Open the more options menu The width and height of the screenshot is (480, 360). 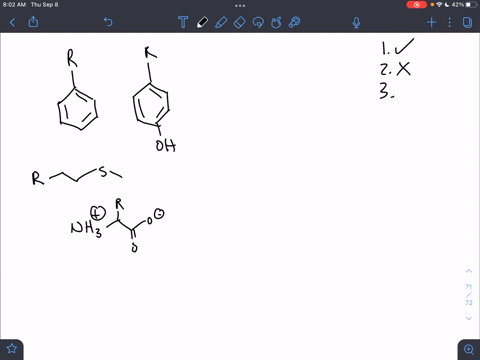tap(449, 22)
